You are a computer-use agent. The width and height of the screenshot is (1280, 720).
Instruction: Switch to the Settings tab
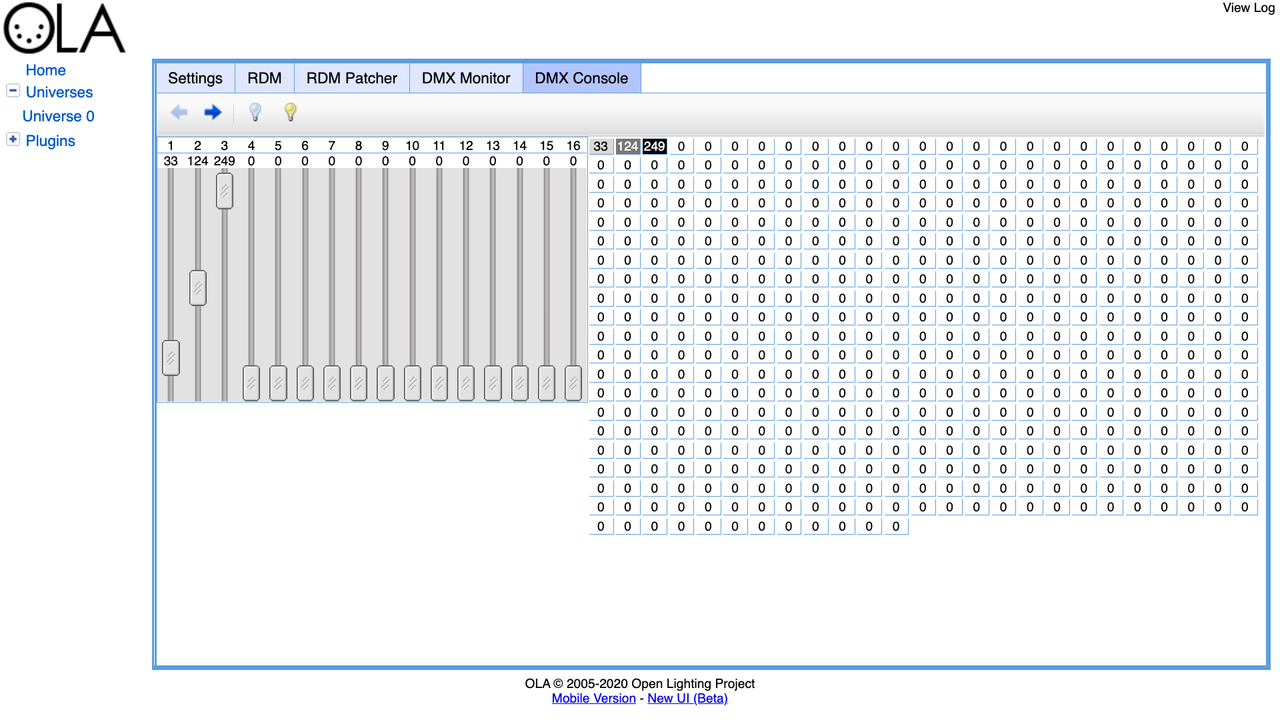pyautogui.click(x=195, y=78)
